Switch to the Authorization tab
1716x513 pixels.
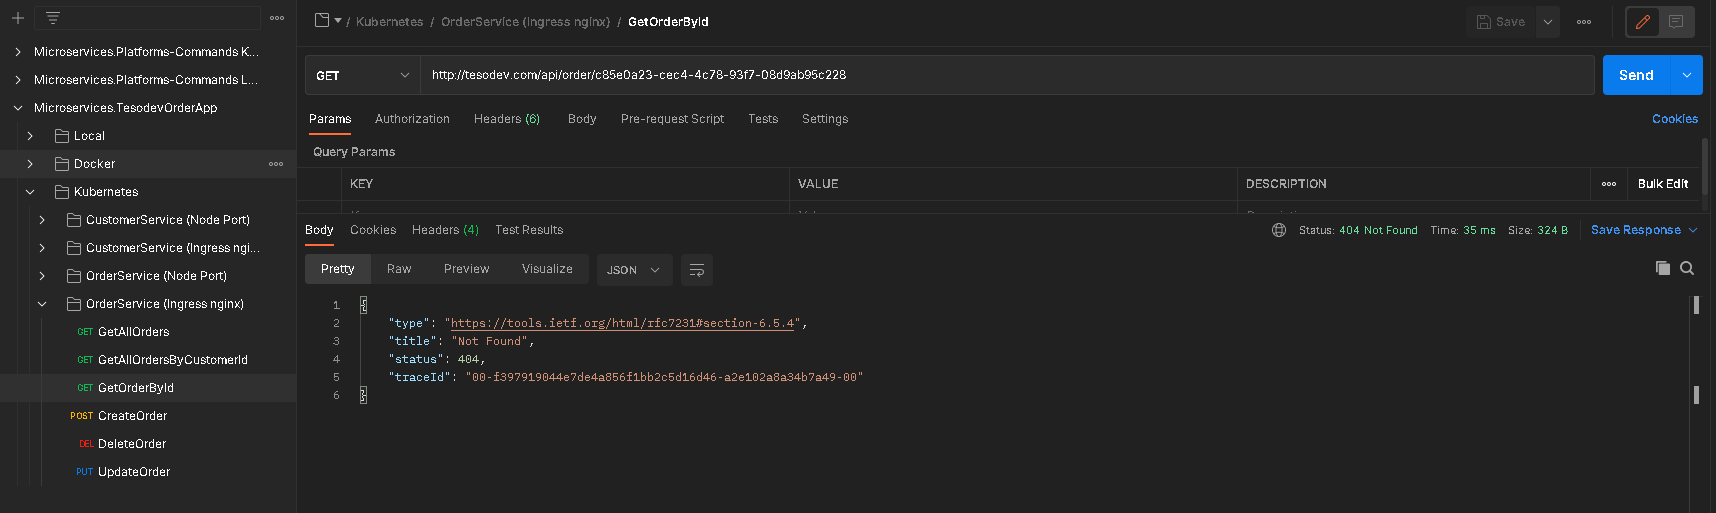412,119
